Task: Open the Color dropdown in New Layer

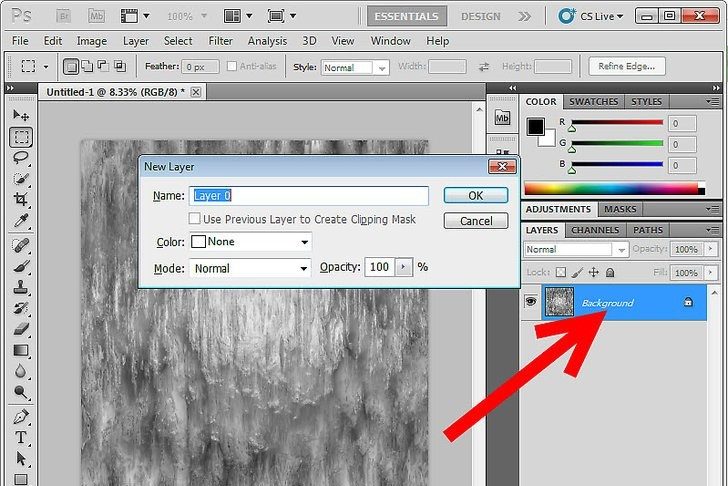Action: (250, 242)
